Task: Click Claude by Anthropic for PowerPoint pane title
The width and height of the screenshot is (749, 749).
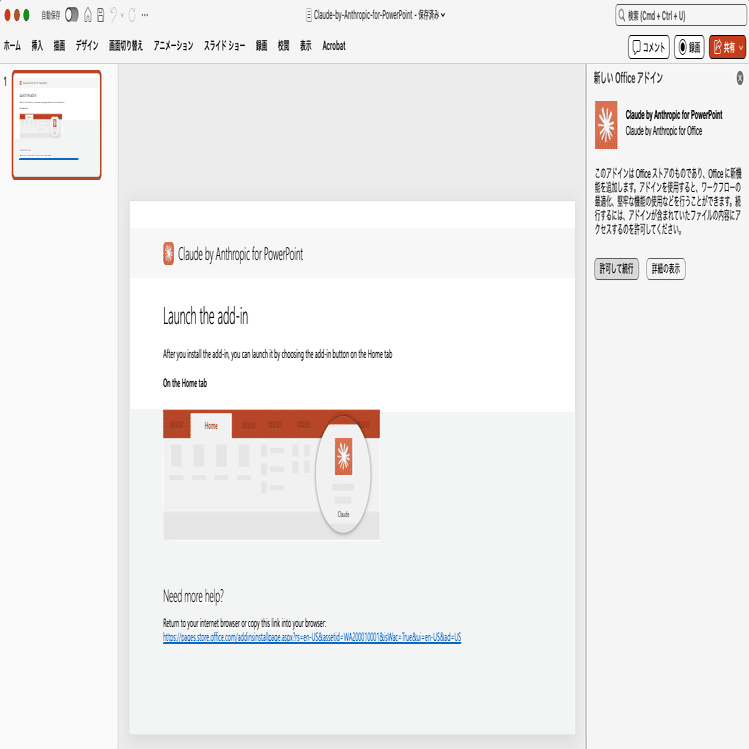Action: 674,115
